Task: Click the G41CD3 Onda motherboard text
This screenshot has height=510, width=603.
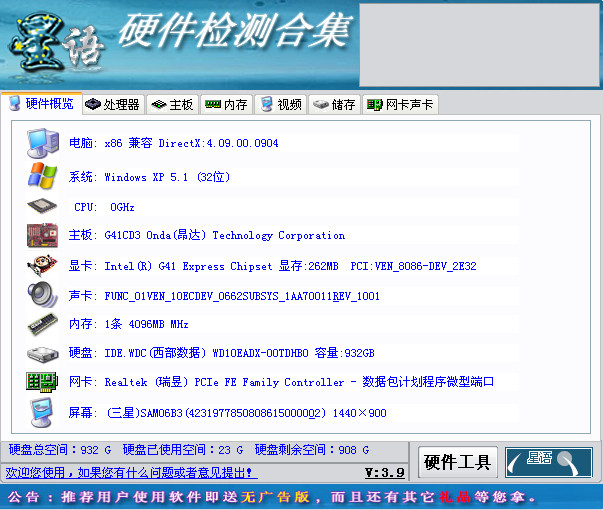Action: click(225, 235)
